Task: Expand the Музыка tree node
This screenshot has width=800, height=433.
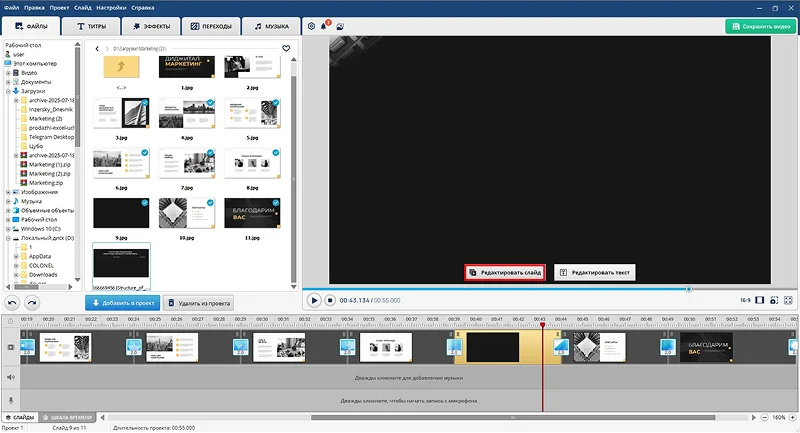Action: [8, 201]
